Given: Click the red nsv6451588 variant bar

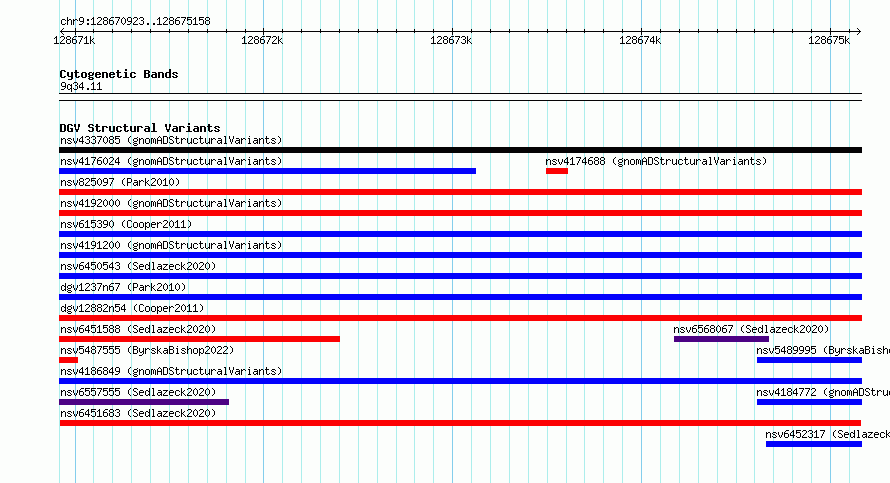Looking at the screenshot, I should (x=199, y=339).
